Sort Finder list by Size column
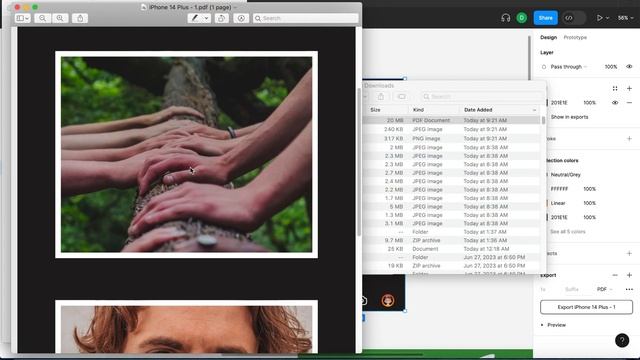The height and width of the screenshot is (360, 640). [375, 110]
